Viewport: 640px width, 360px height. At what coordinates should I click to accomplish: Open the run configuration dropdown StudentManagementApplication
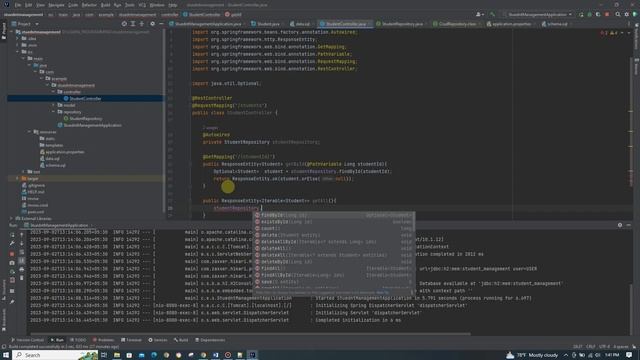[540, 14]
